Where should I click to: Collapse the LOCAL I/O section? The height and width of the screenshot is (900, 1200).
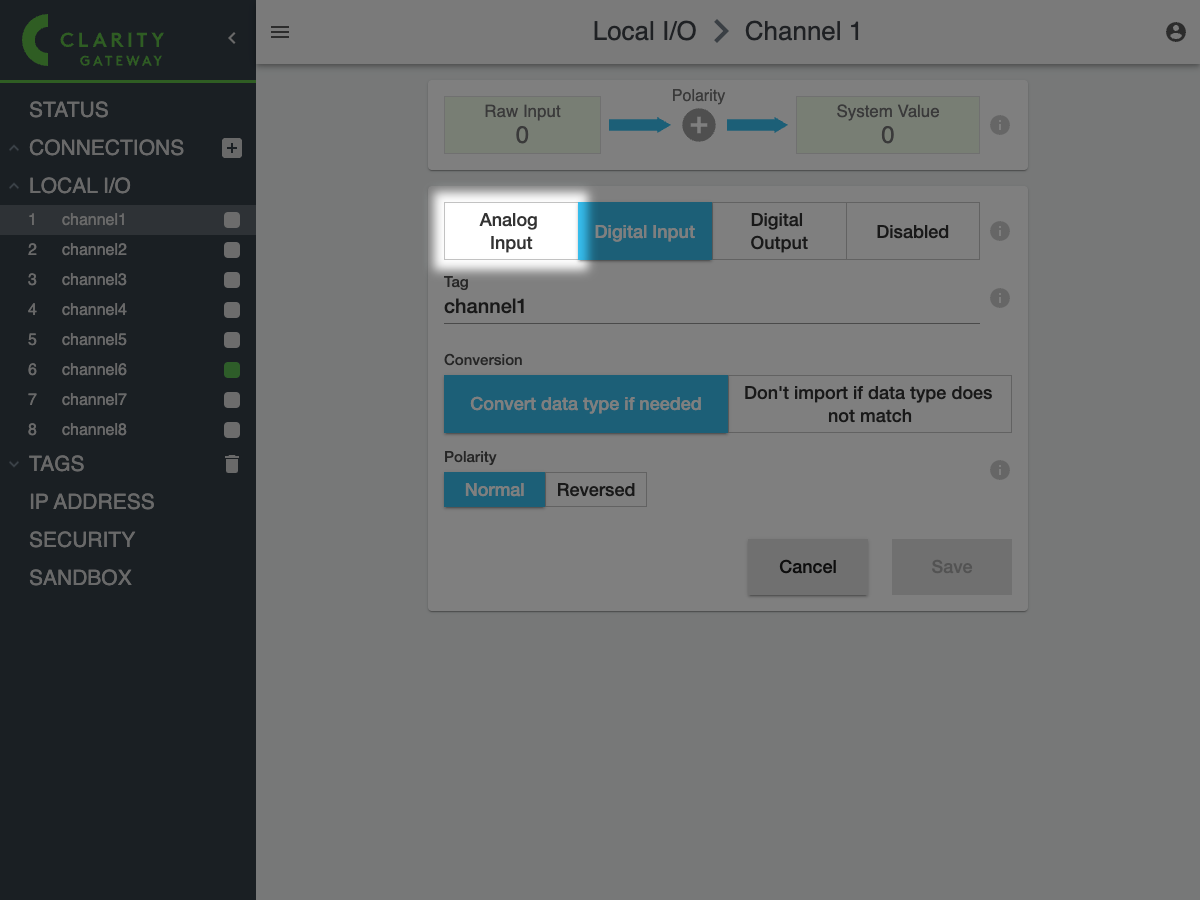click(14, 186)
